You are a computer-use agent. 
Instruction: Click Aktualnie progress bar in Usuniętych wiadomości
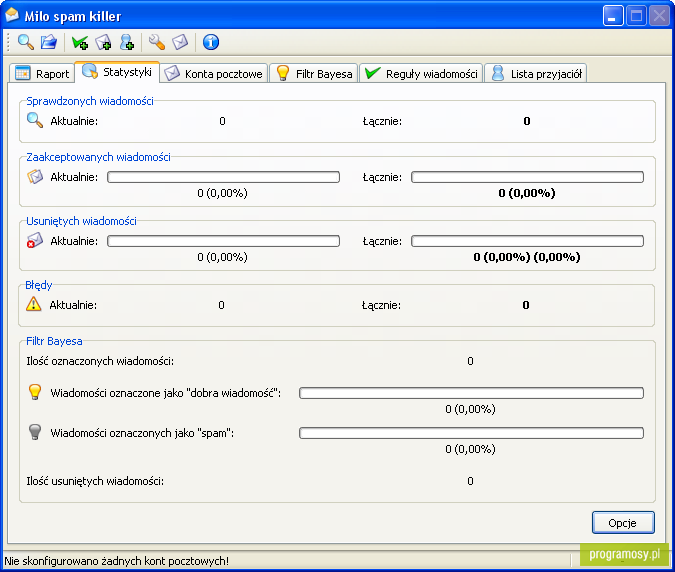click(x=223, y=241)
